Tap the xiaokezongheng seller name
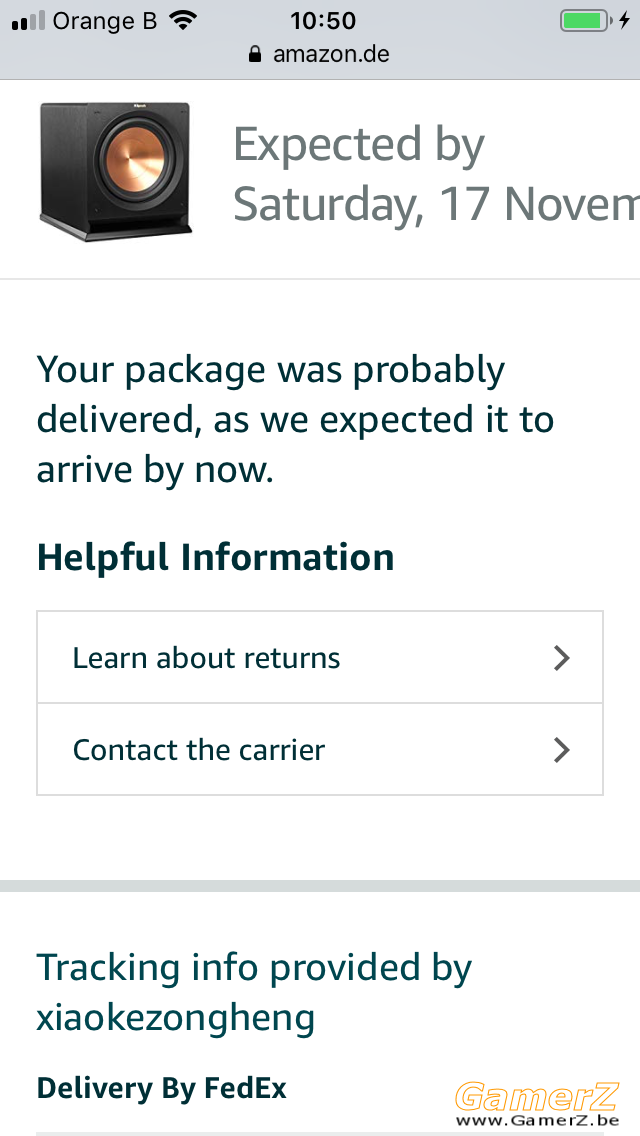This screenshot has width=640, height=1136. pos(175,1018)
